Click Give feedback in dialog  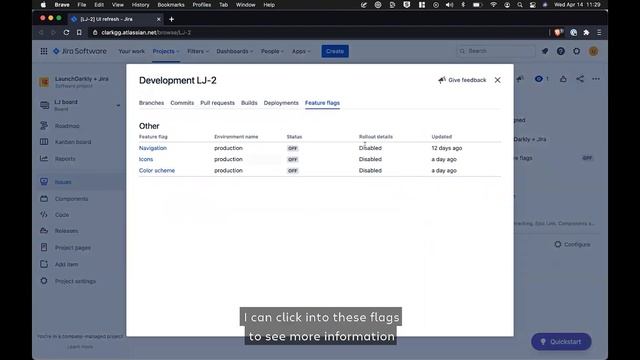462,80
